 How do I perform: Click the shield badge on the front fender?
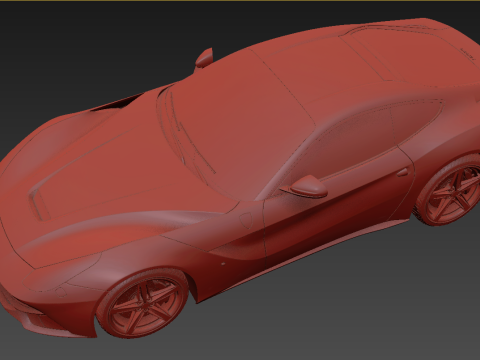coord(246,220)
